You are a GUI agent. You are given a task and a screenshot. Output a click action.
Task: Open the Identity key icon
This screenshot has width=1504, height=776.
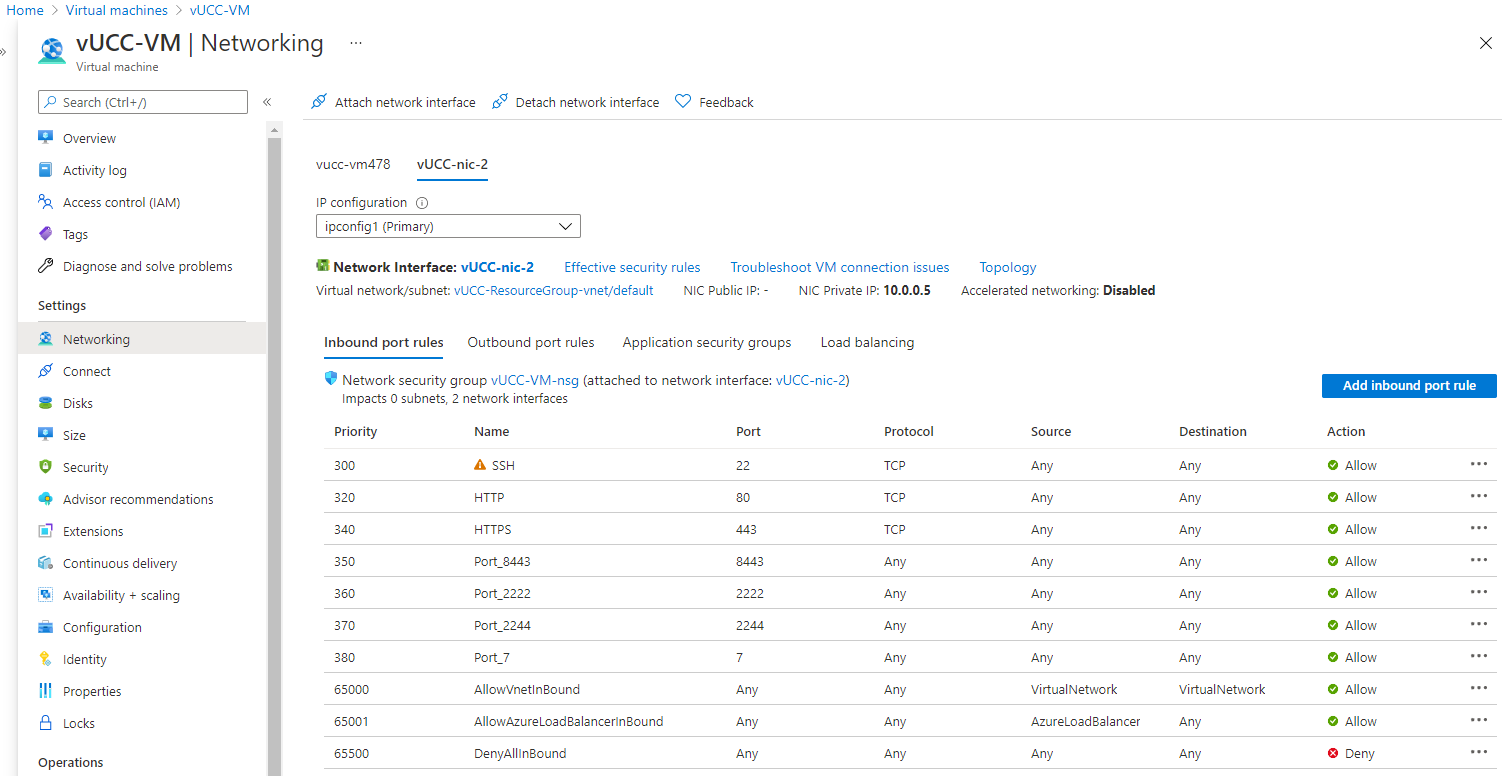click(x=45, y=659)
